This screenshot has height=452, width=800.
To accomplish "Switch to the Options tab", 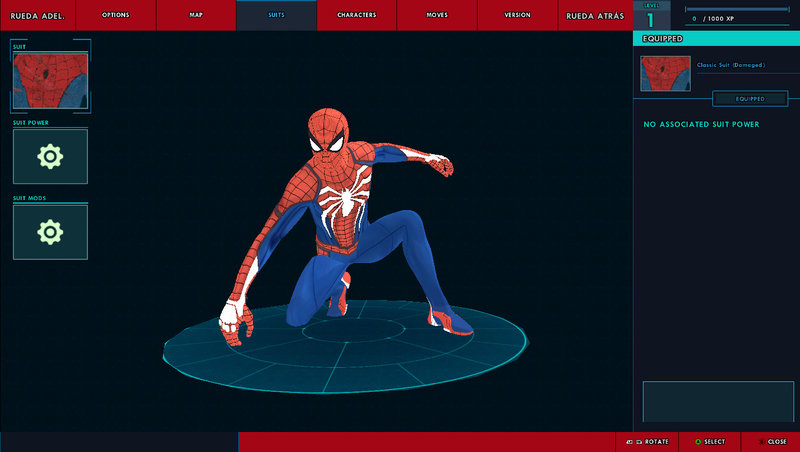I will [116, 15].
